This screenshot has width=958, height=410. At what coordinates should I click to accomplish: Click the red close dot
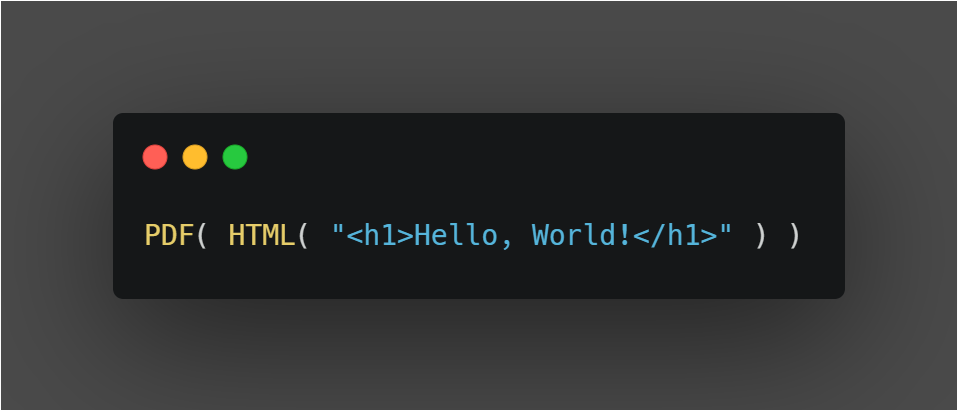[x=155, y=157]
